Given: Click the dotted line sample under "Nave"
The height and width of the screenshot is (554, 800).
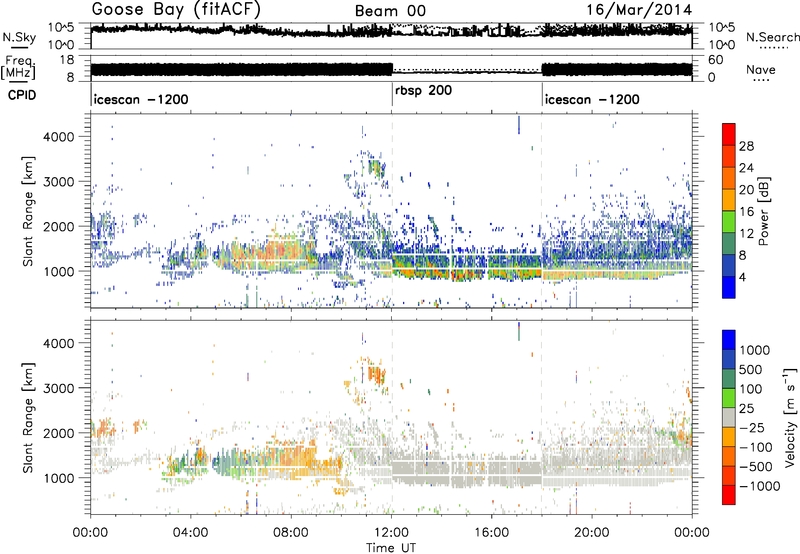Looking at the screenshot, I should pos(761,80).
